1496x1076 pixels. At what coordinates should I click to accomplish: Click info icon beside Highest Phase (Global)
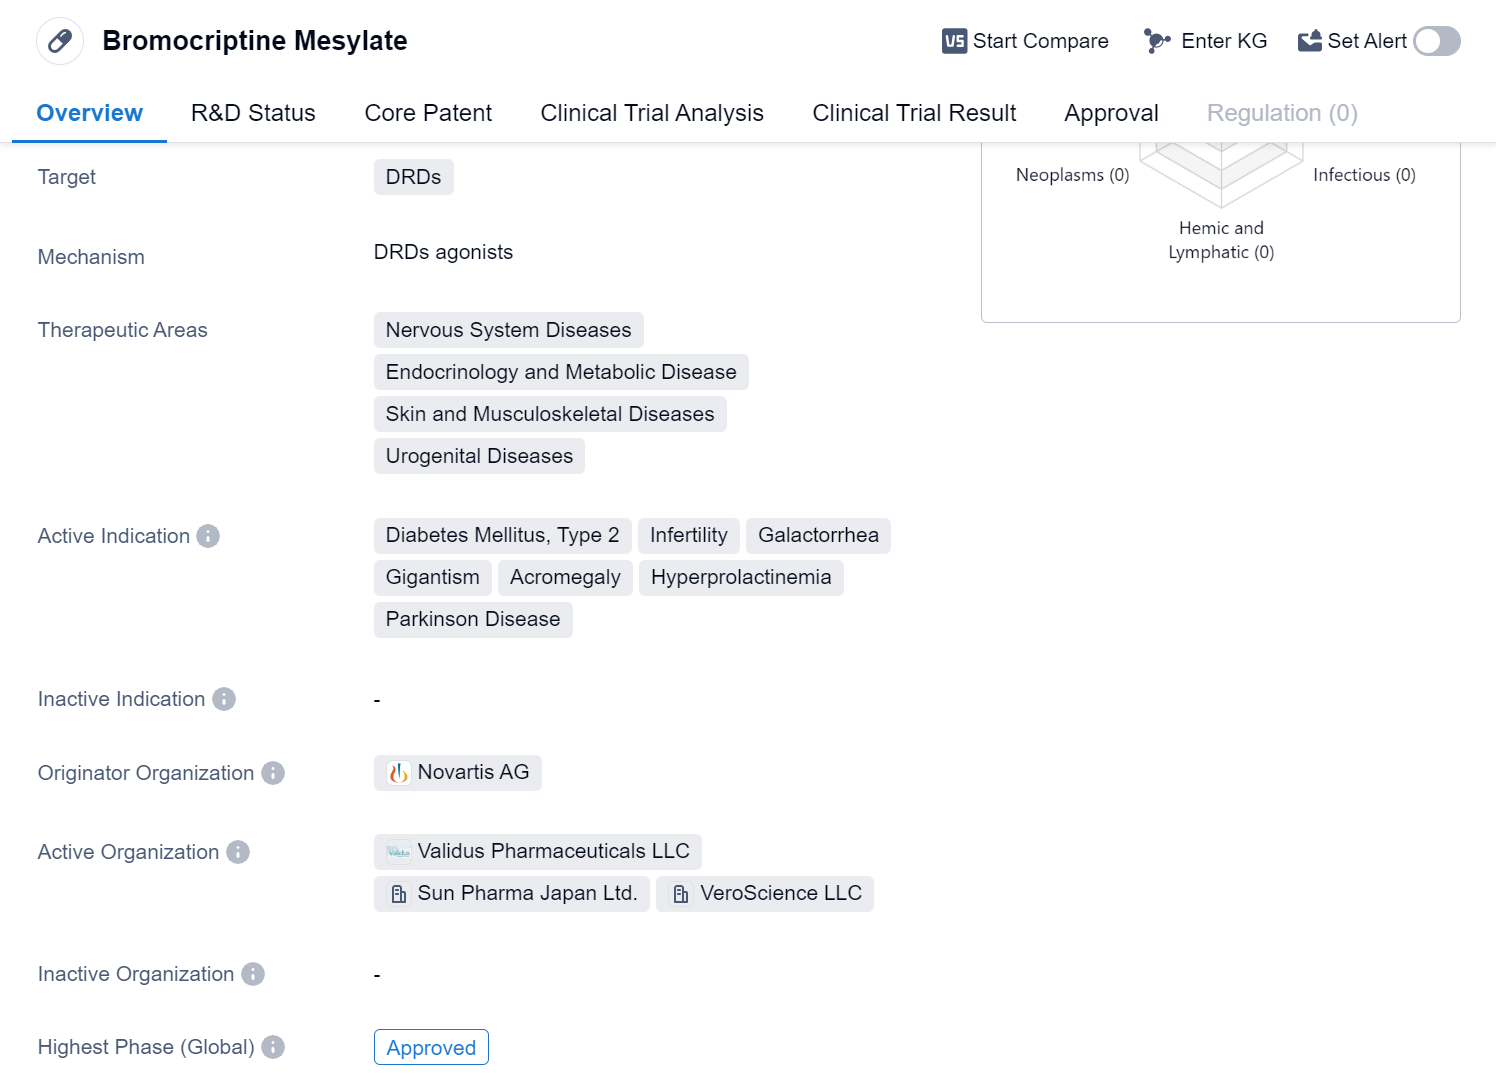click(273, 1047)
